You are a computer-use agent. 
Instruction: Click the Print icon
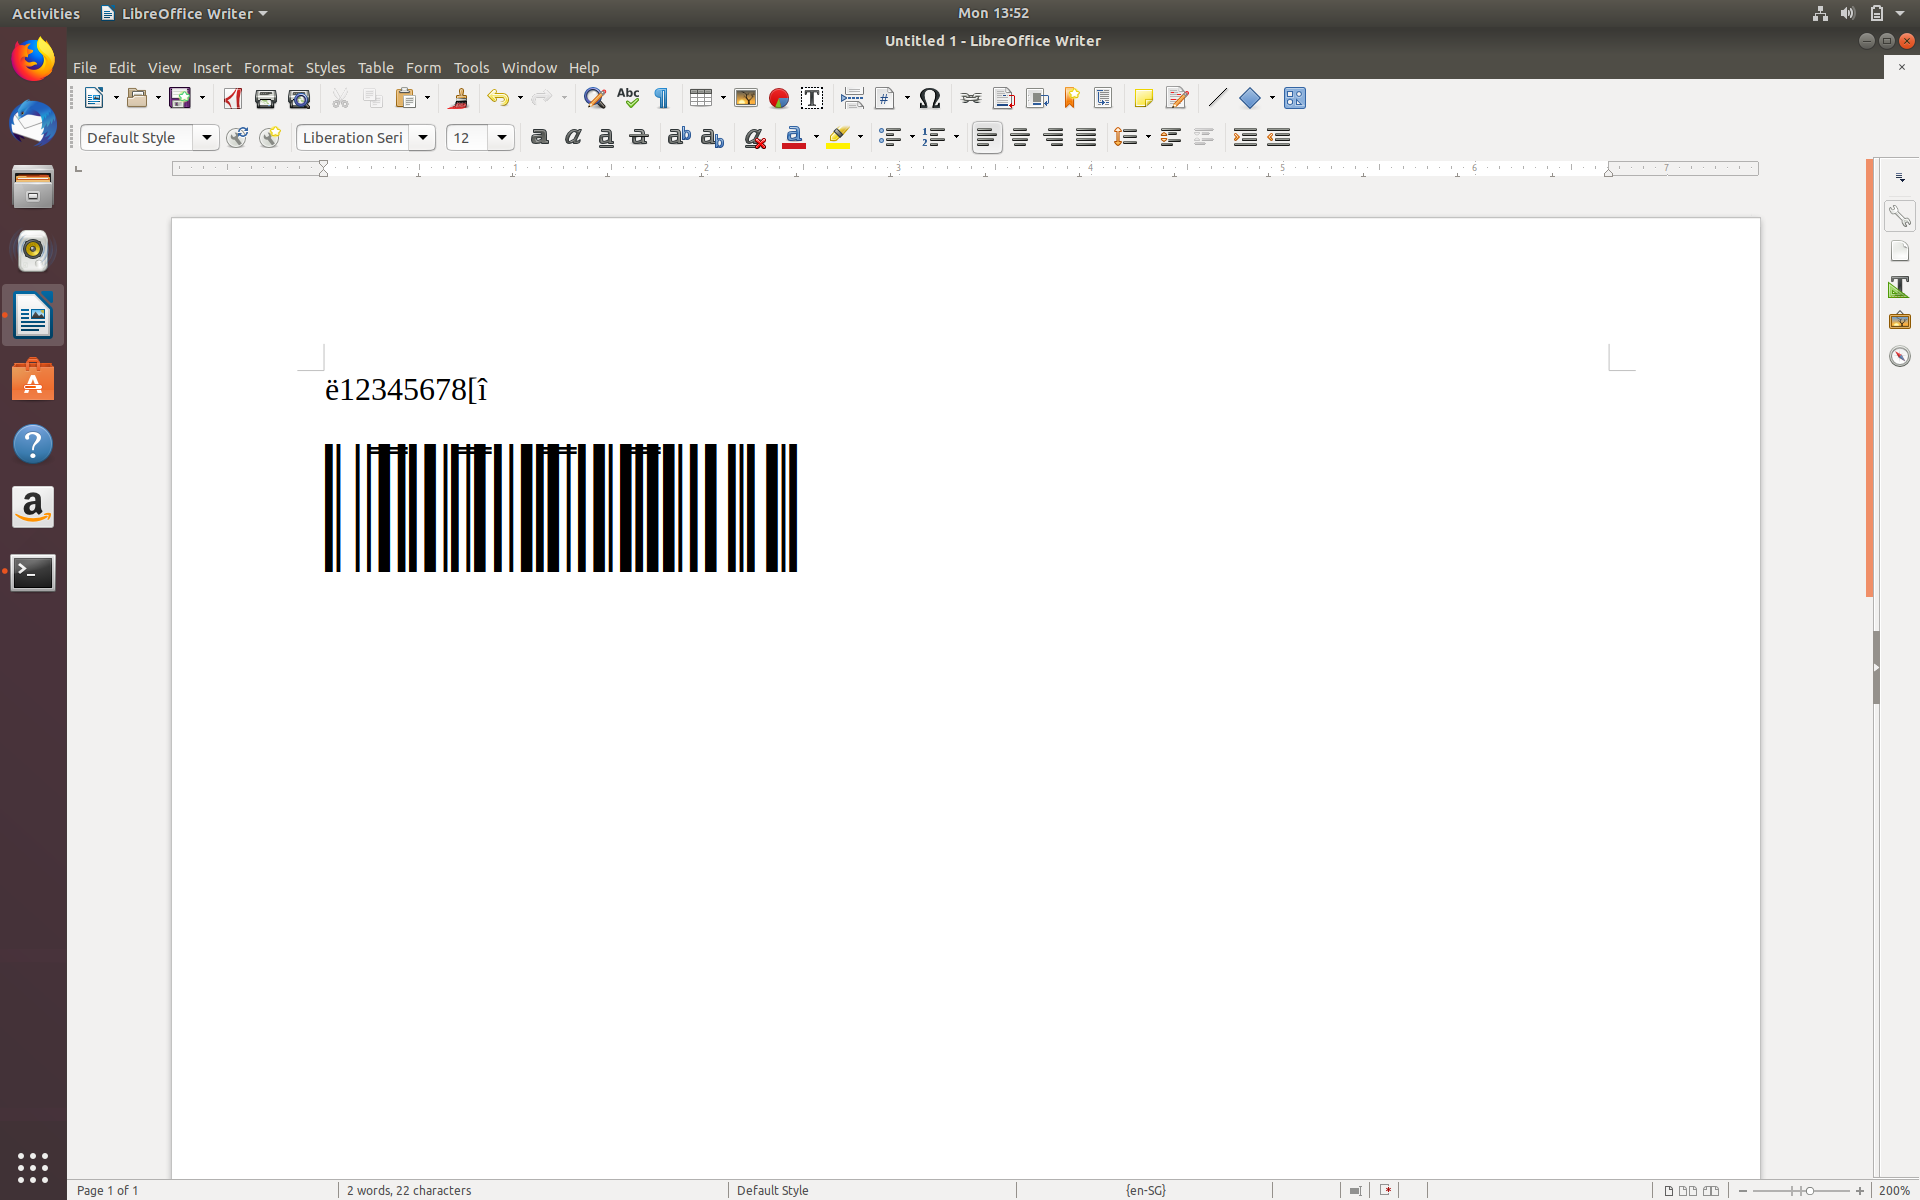pyautogui.click(x=265, y=98)
